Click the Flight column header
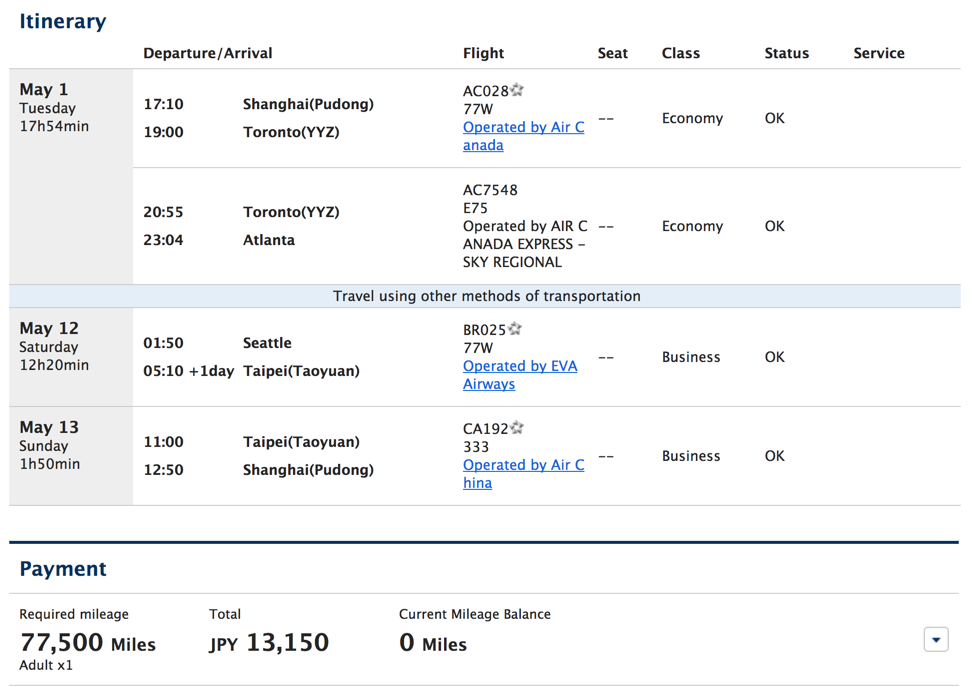The image size is (972, 687). point(483,53)
